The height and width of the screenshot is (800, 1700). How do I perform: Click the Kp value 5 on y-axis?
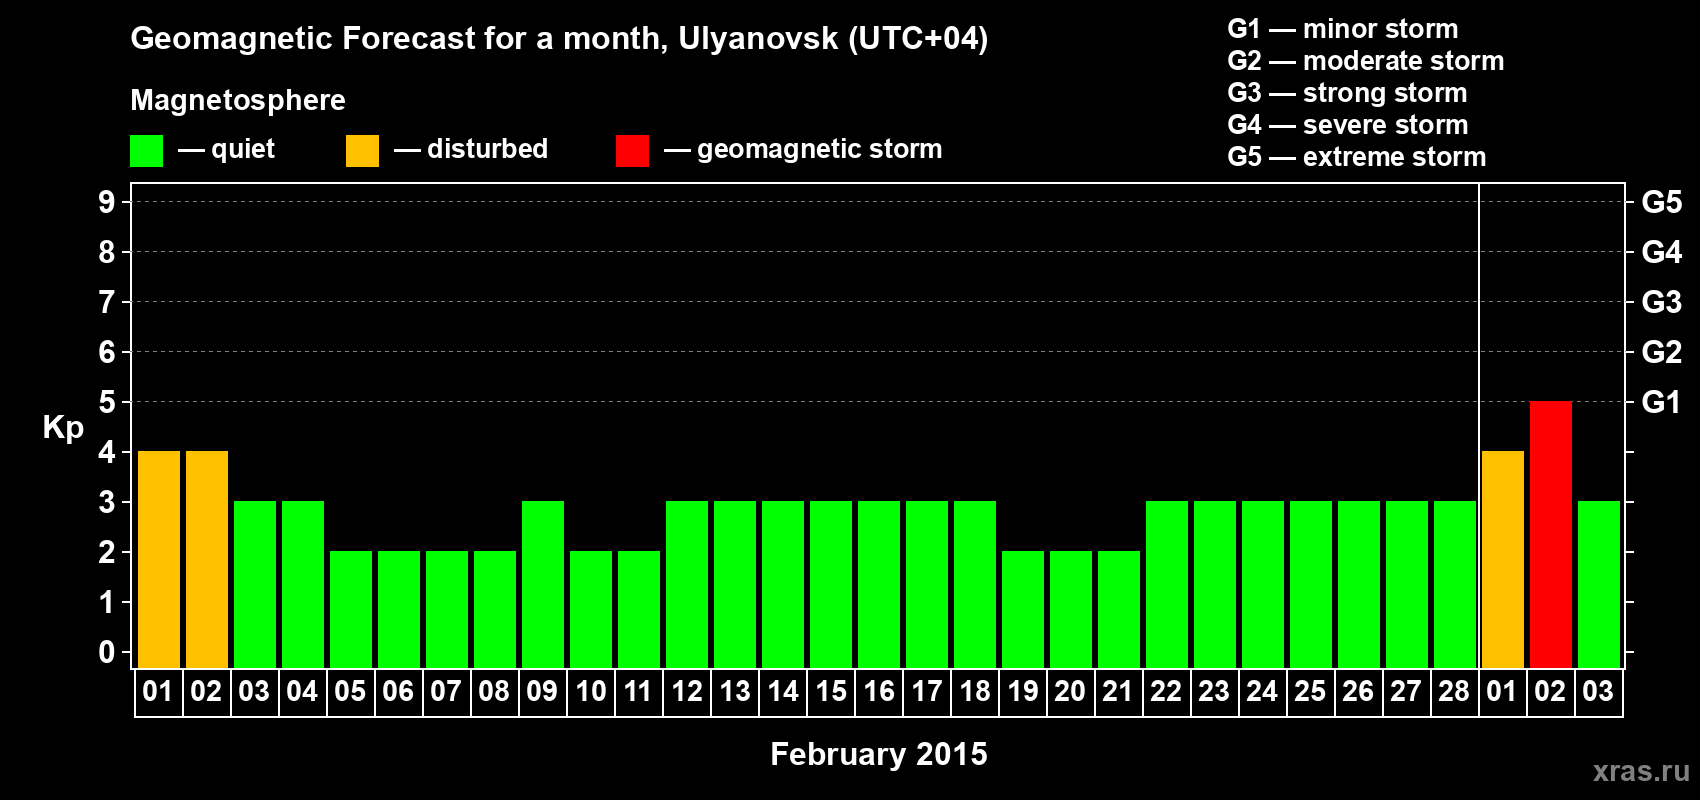click(x=107, y=402)
